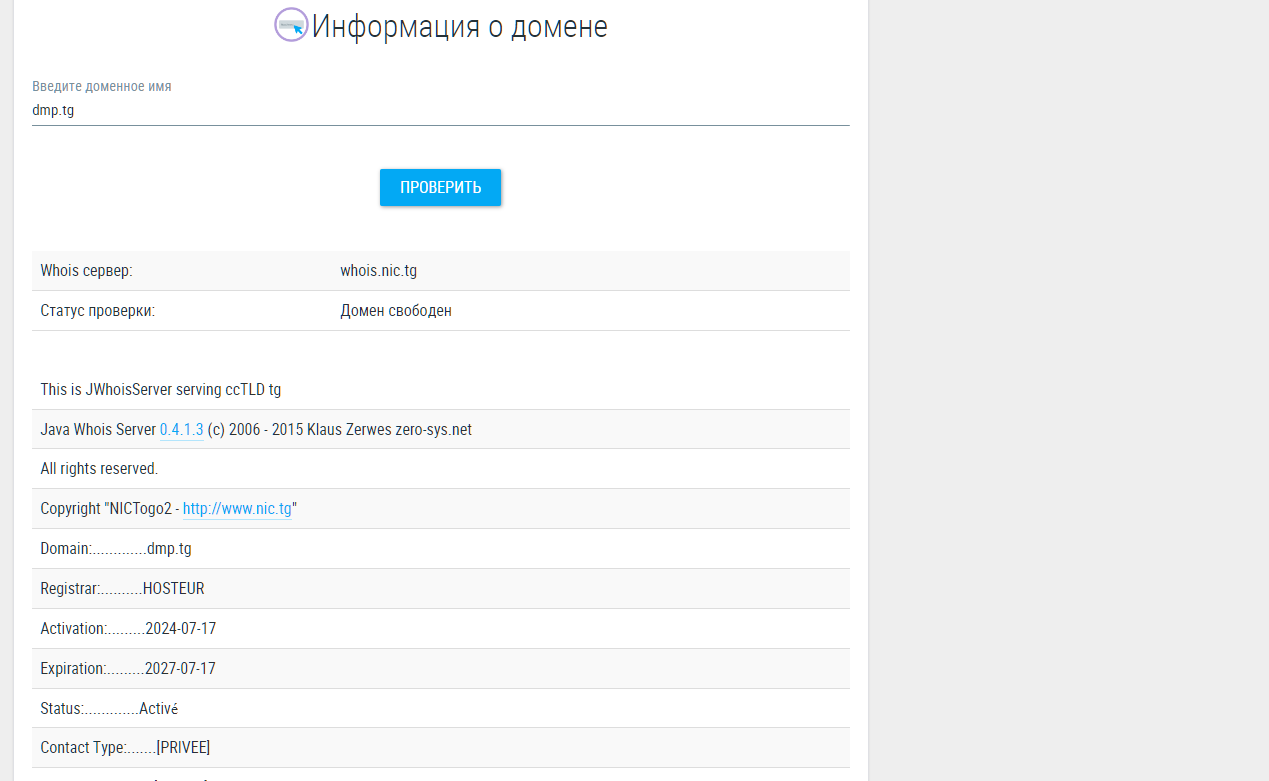1269x781 pixels.
Task: Click the 'Статус проверки' row
Action: click(x=440, y=310)
